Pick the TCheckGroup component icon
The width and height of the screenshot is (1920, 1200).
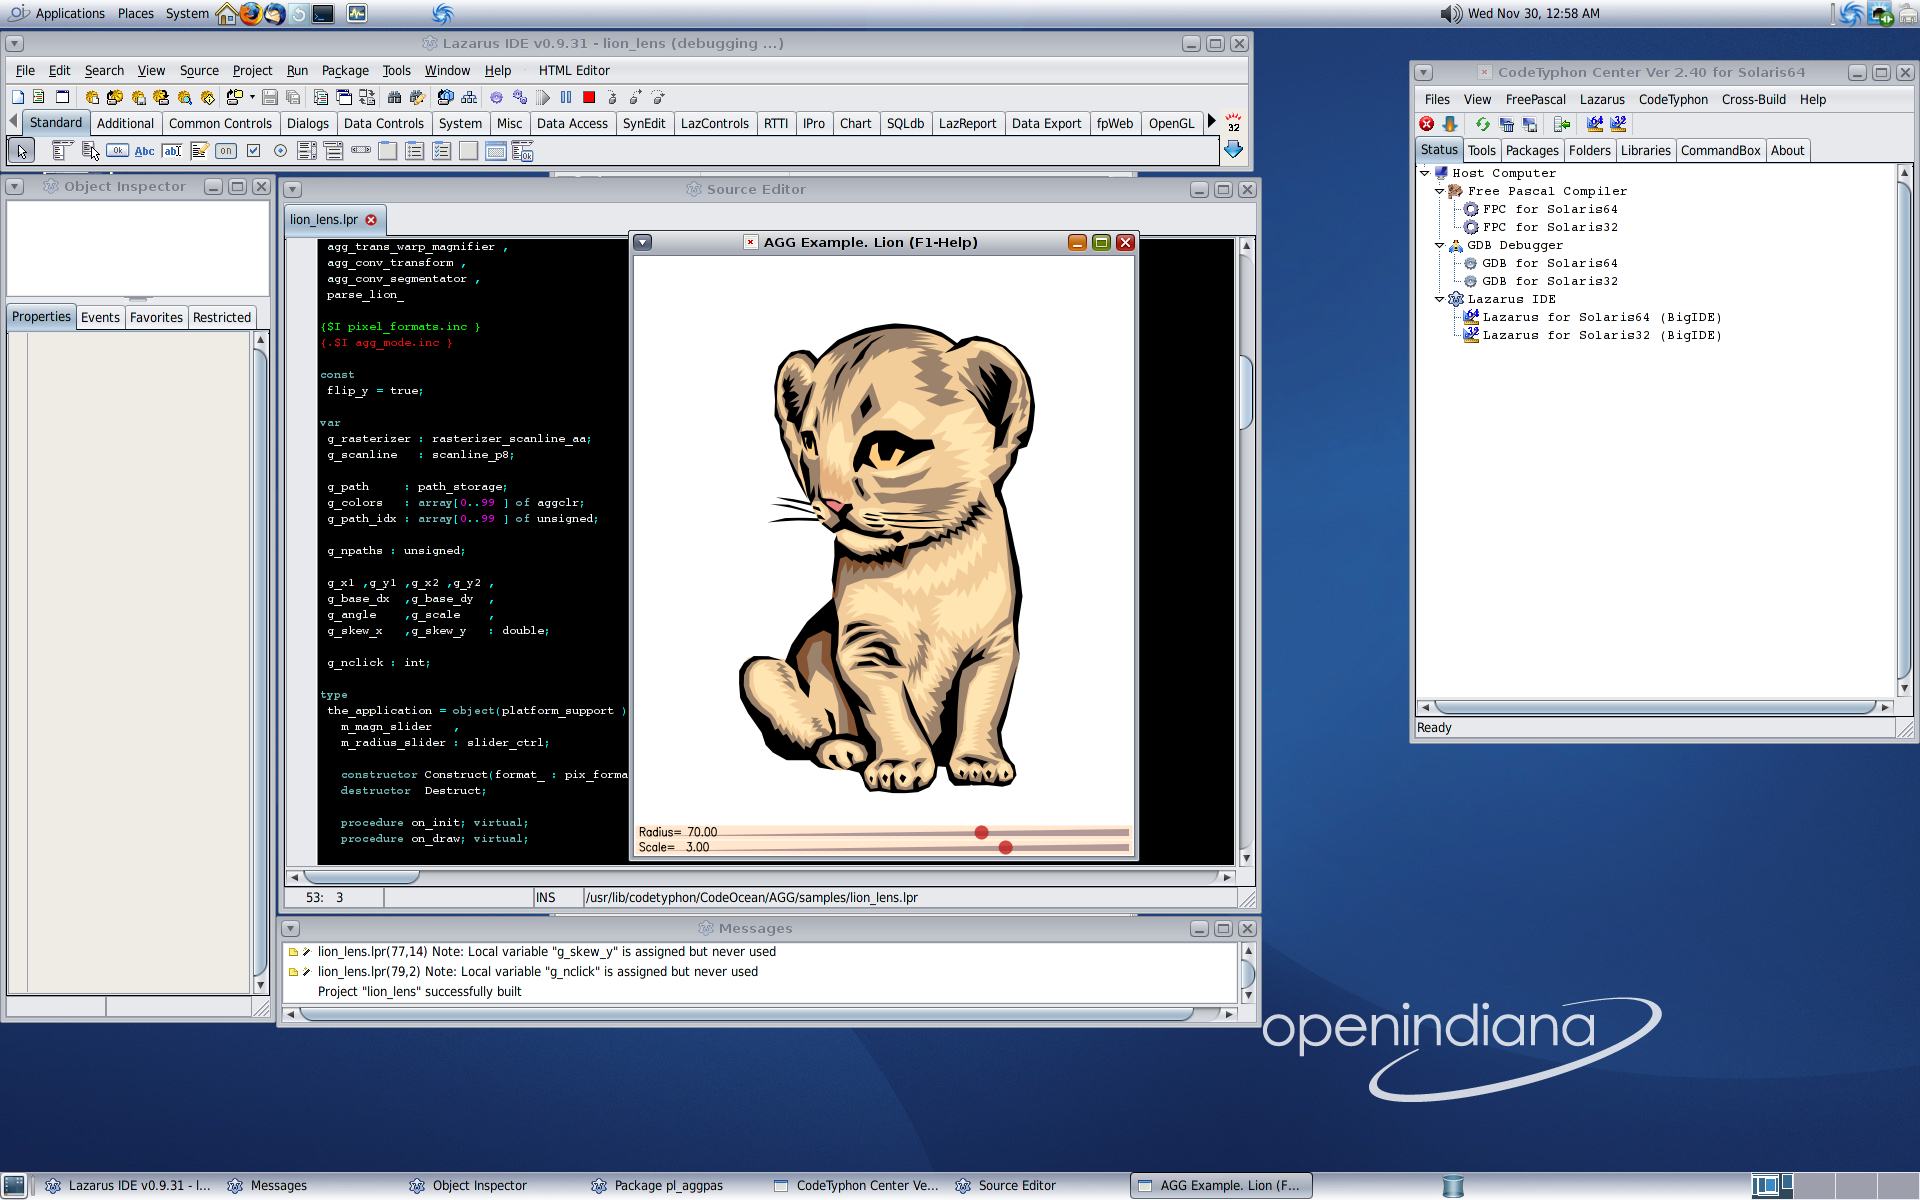pyautogui.click(x=442, y=151)
